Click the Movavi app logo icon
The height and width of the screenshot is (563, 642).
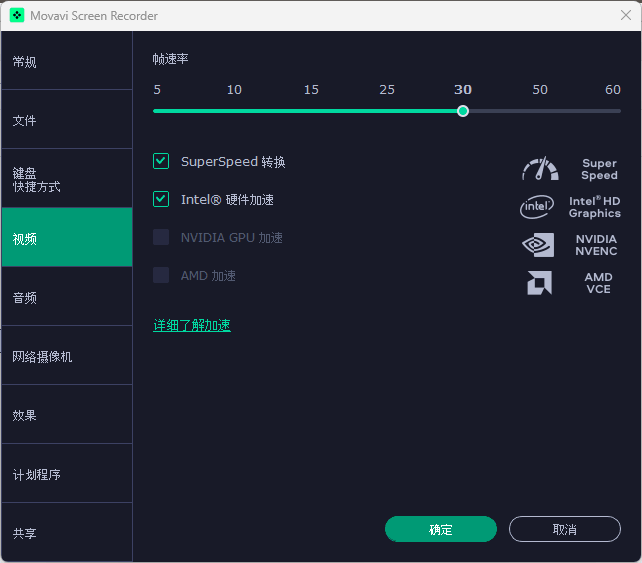tap(17, 16)
